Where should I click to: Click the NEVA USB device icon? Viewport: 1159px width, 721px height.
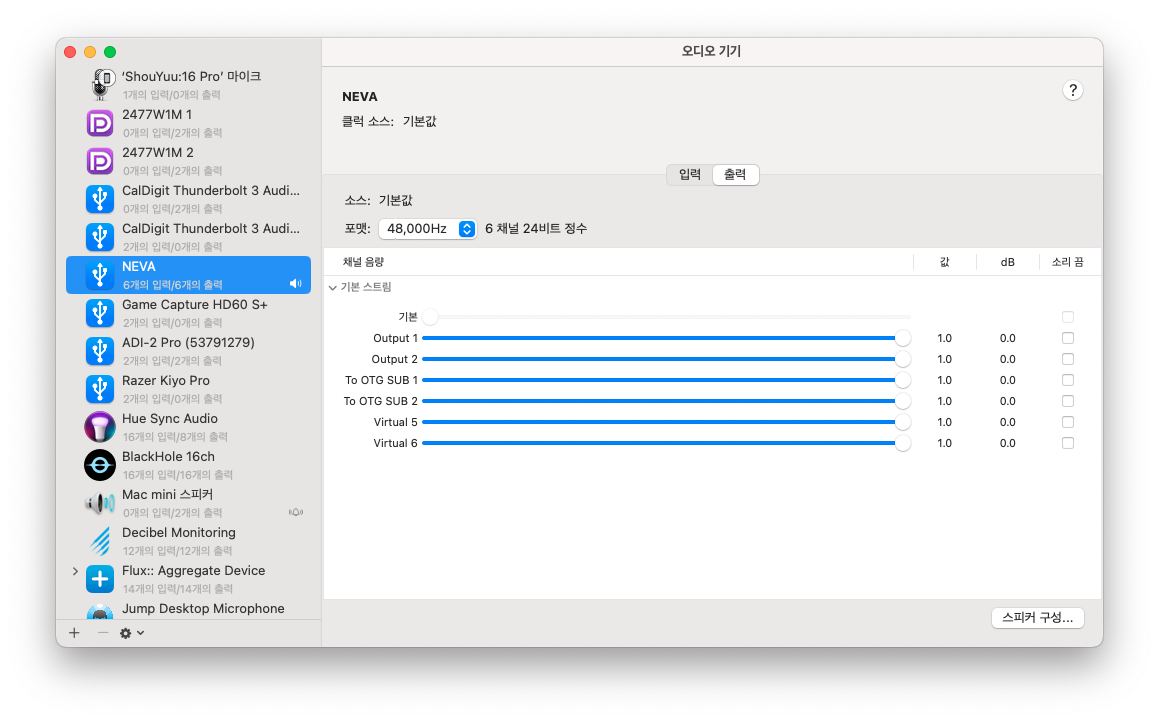click(x=100, y=275)
